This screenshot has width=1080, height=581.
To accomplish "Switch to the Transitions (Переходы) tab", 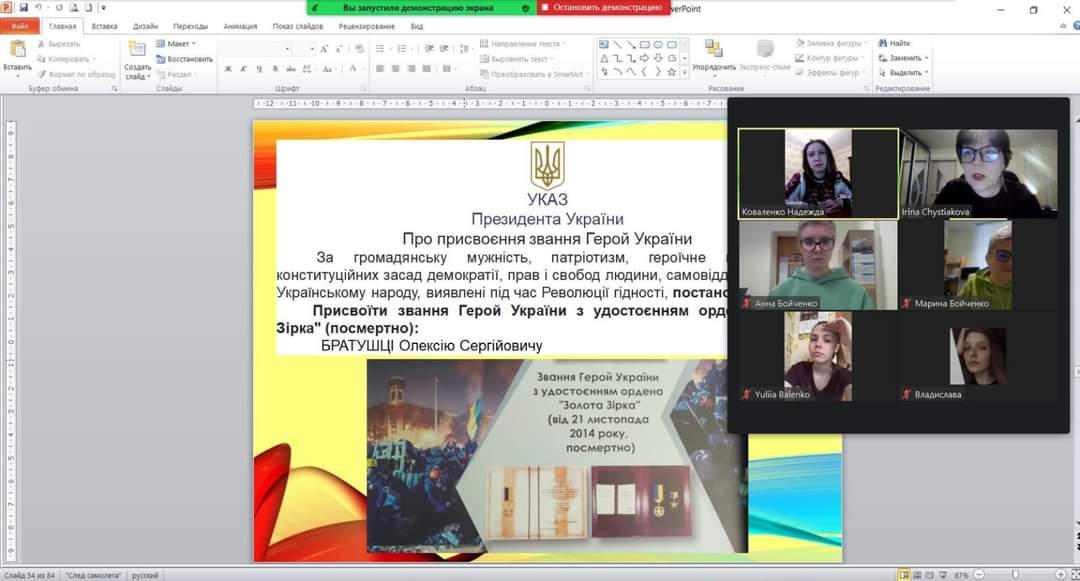I will (x=190, y=26).
